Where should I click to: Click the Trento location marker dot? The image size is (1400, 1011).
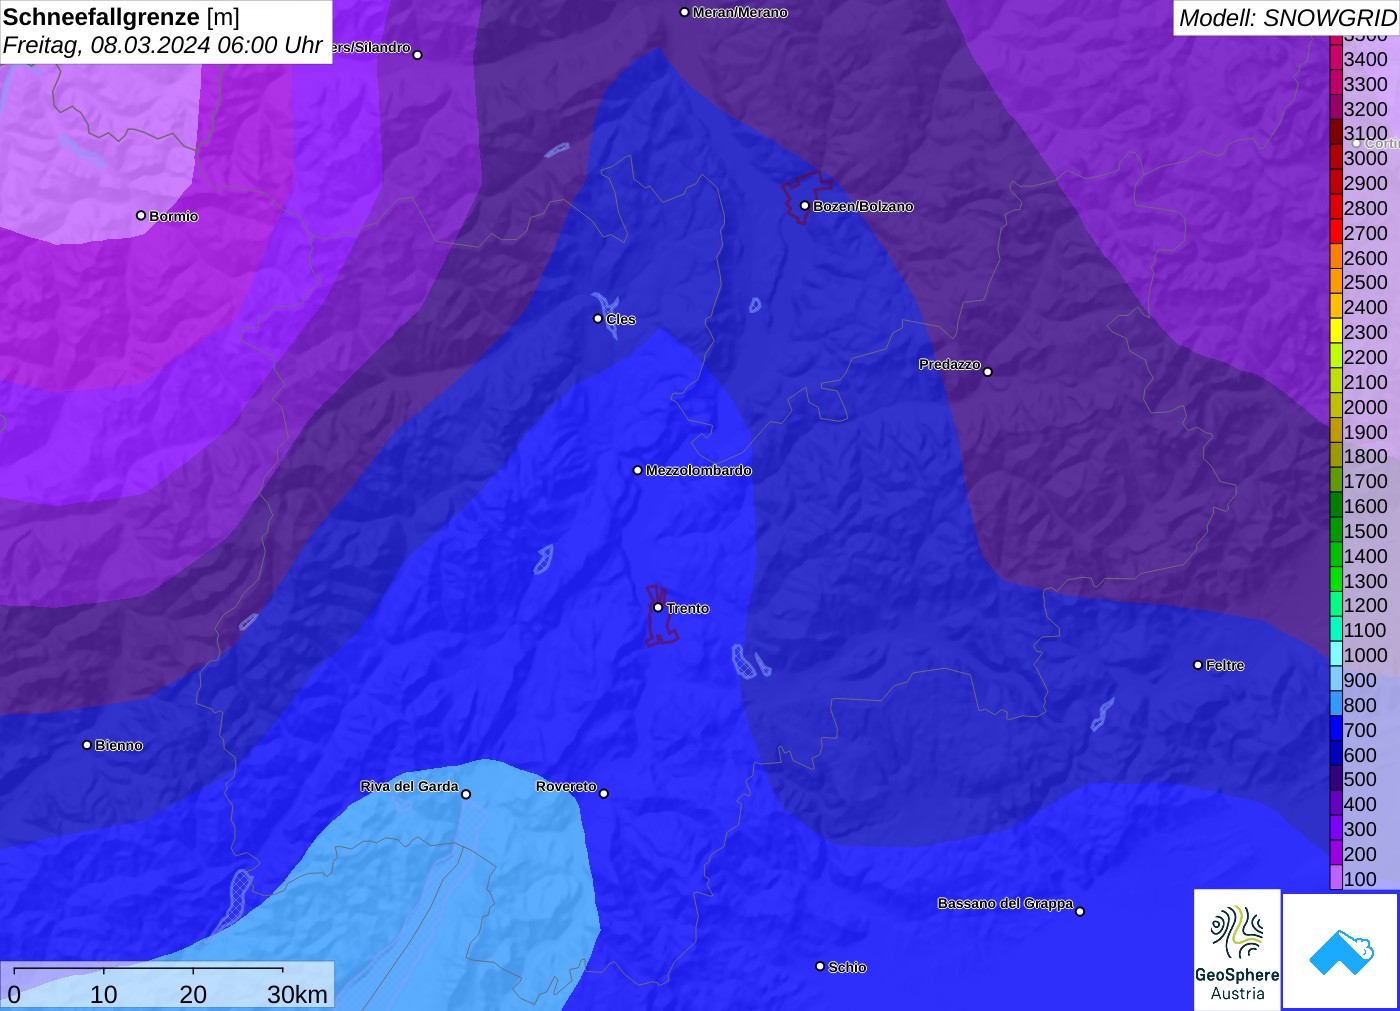click(x=658, y=608)
